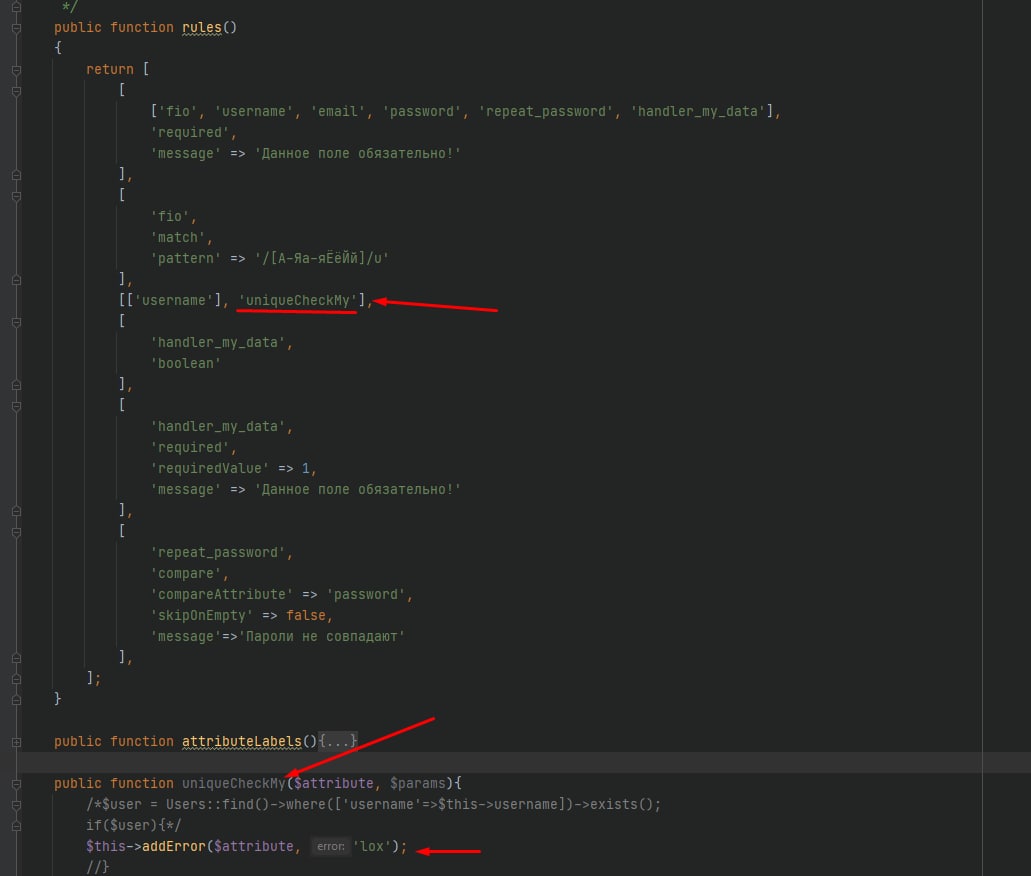Collapse the 'return [' fold marker
The height and width of the screenshot is (876, 1031).
click(16, 70)
